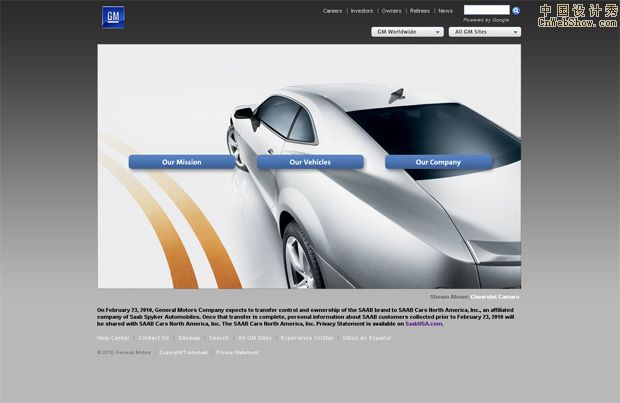Click the '© 2010 General Motors' text

(124, 352)
